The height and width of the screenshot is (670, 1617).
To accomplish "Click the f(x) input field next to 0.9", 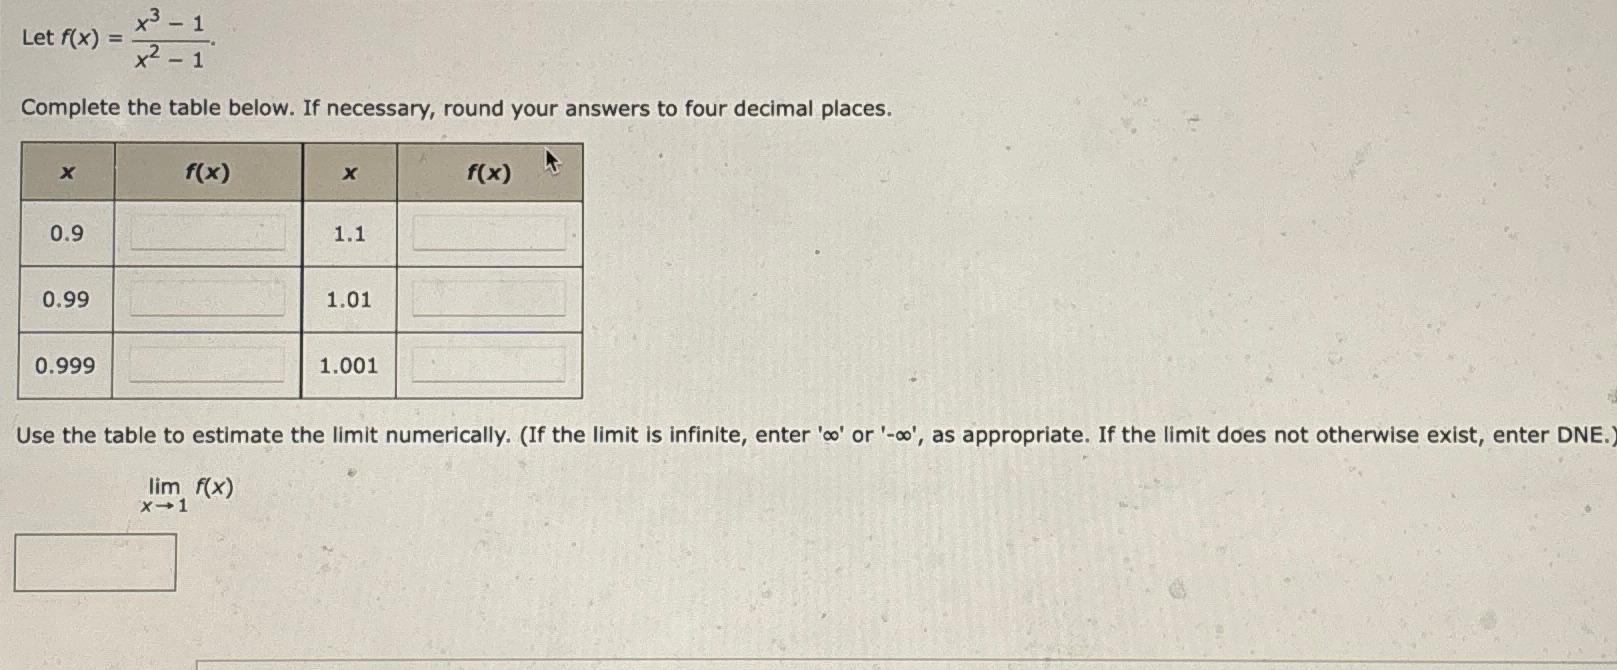I will point(205,232).
